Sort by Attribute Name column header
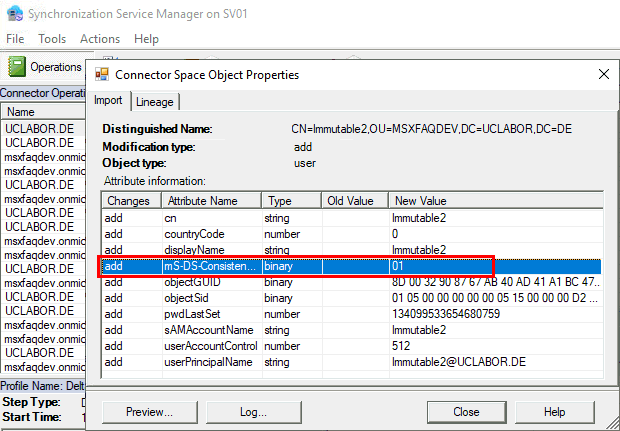Image resolution: width=620 pixels, height=431 pixels. click(210, 201)
